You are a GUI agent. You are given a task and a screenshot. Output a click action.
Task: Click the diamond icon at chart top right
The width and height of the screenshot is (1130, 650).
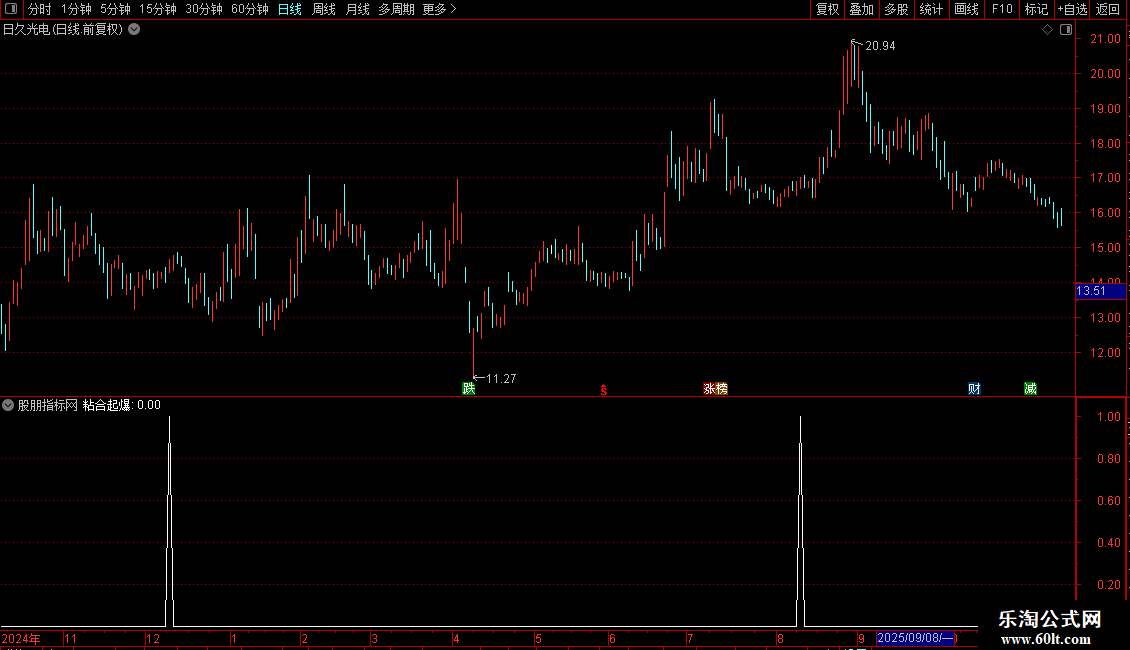coord(1047,30)
